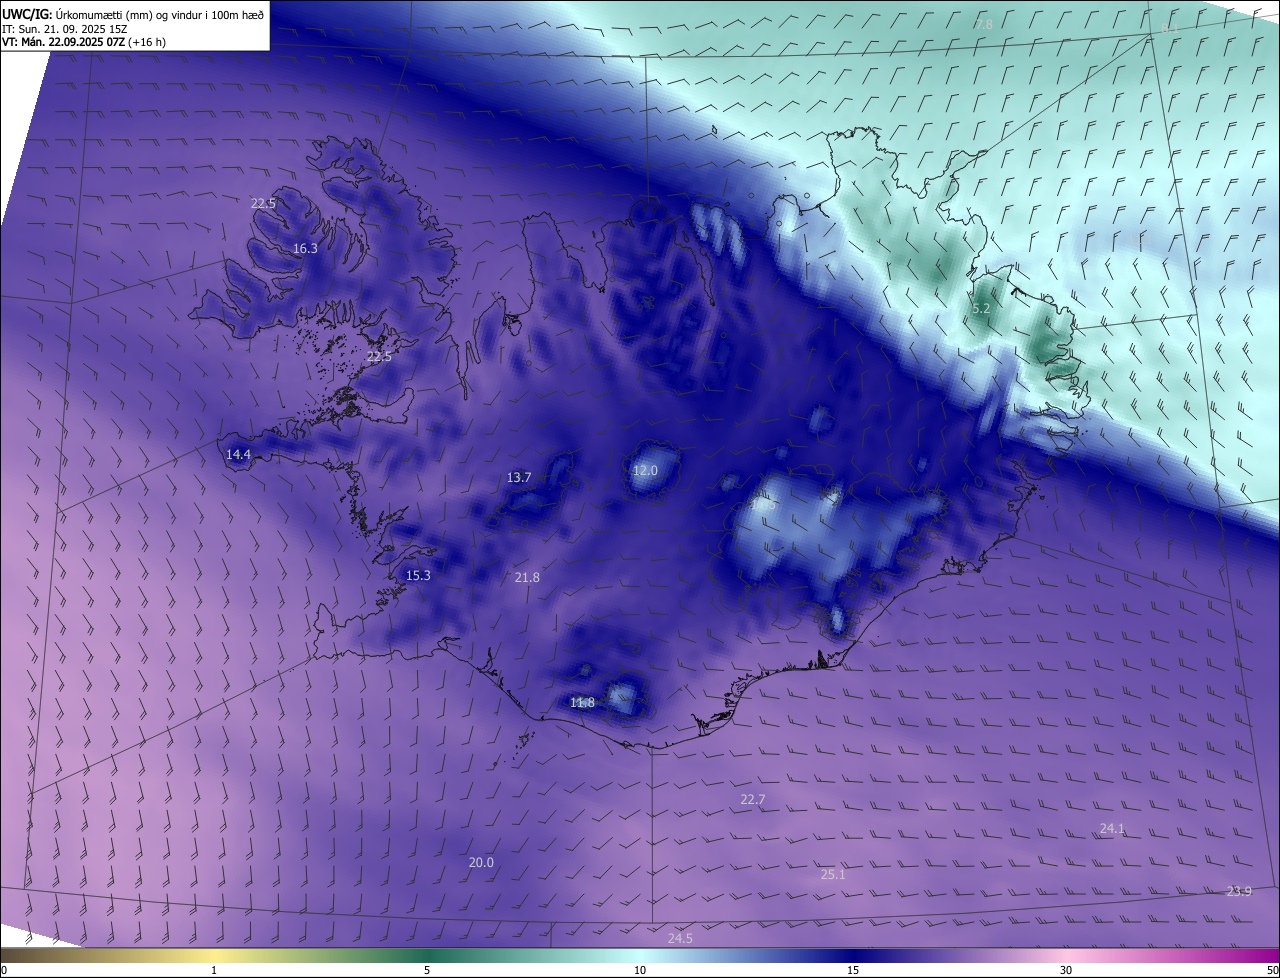
Task: Click the 'IT: Sun. 21. 09. 2025 15Z' line
Action: [64, 29]
